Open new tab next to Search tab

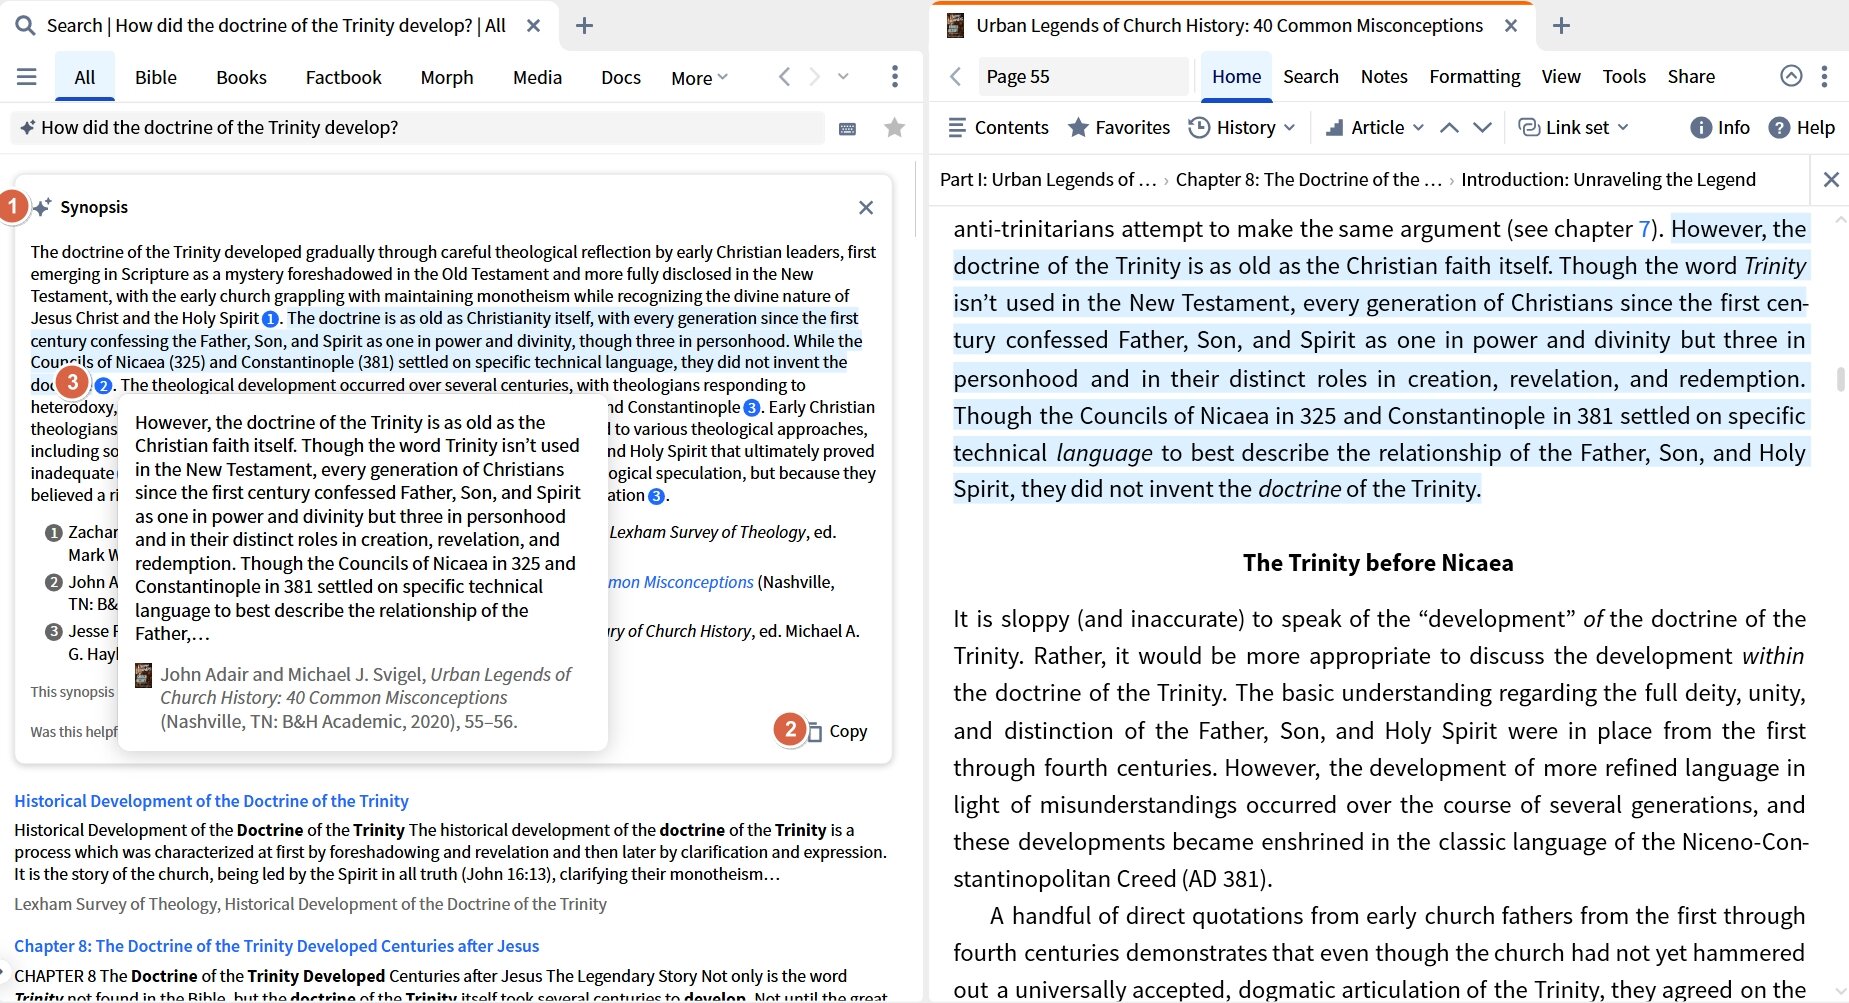585,26
